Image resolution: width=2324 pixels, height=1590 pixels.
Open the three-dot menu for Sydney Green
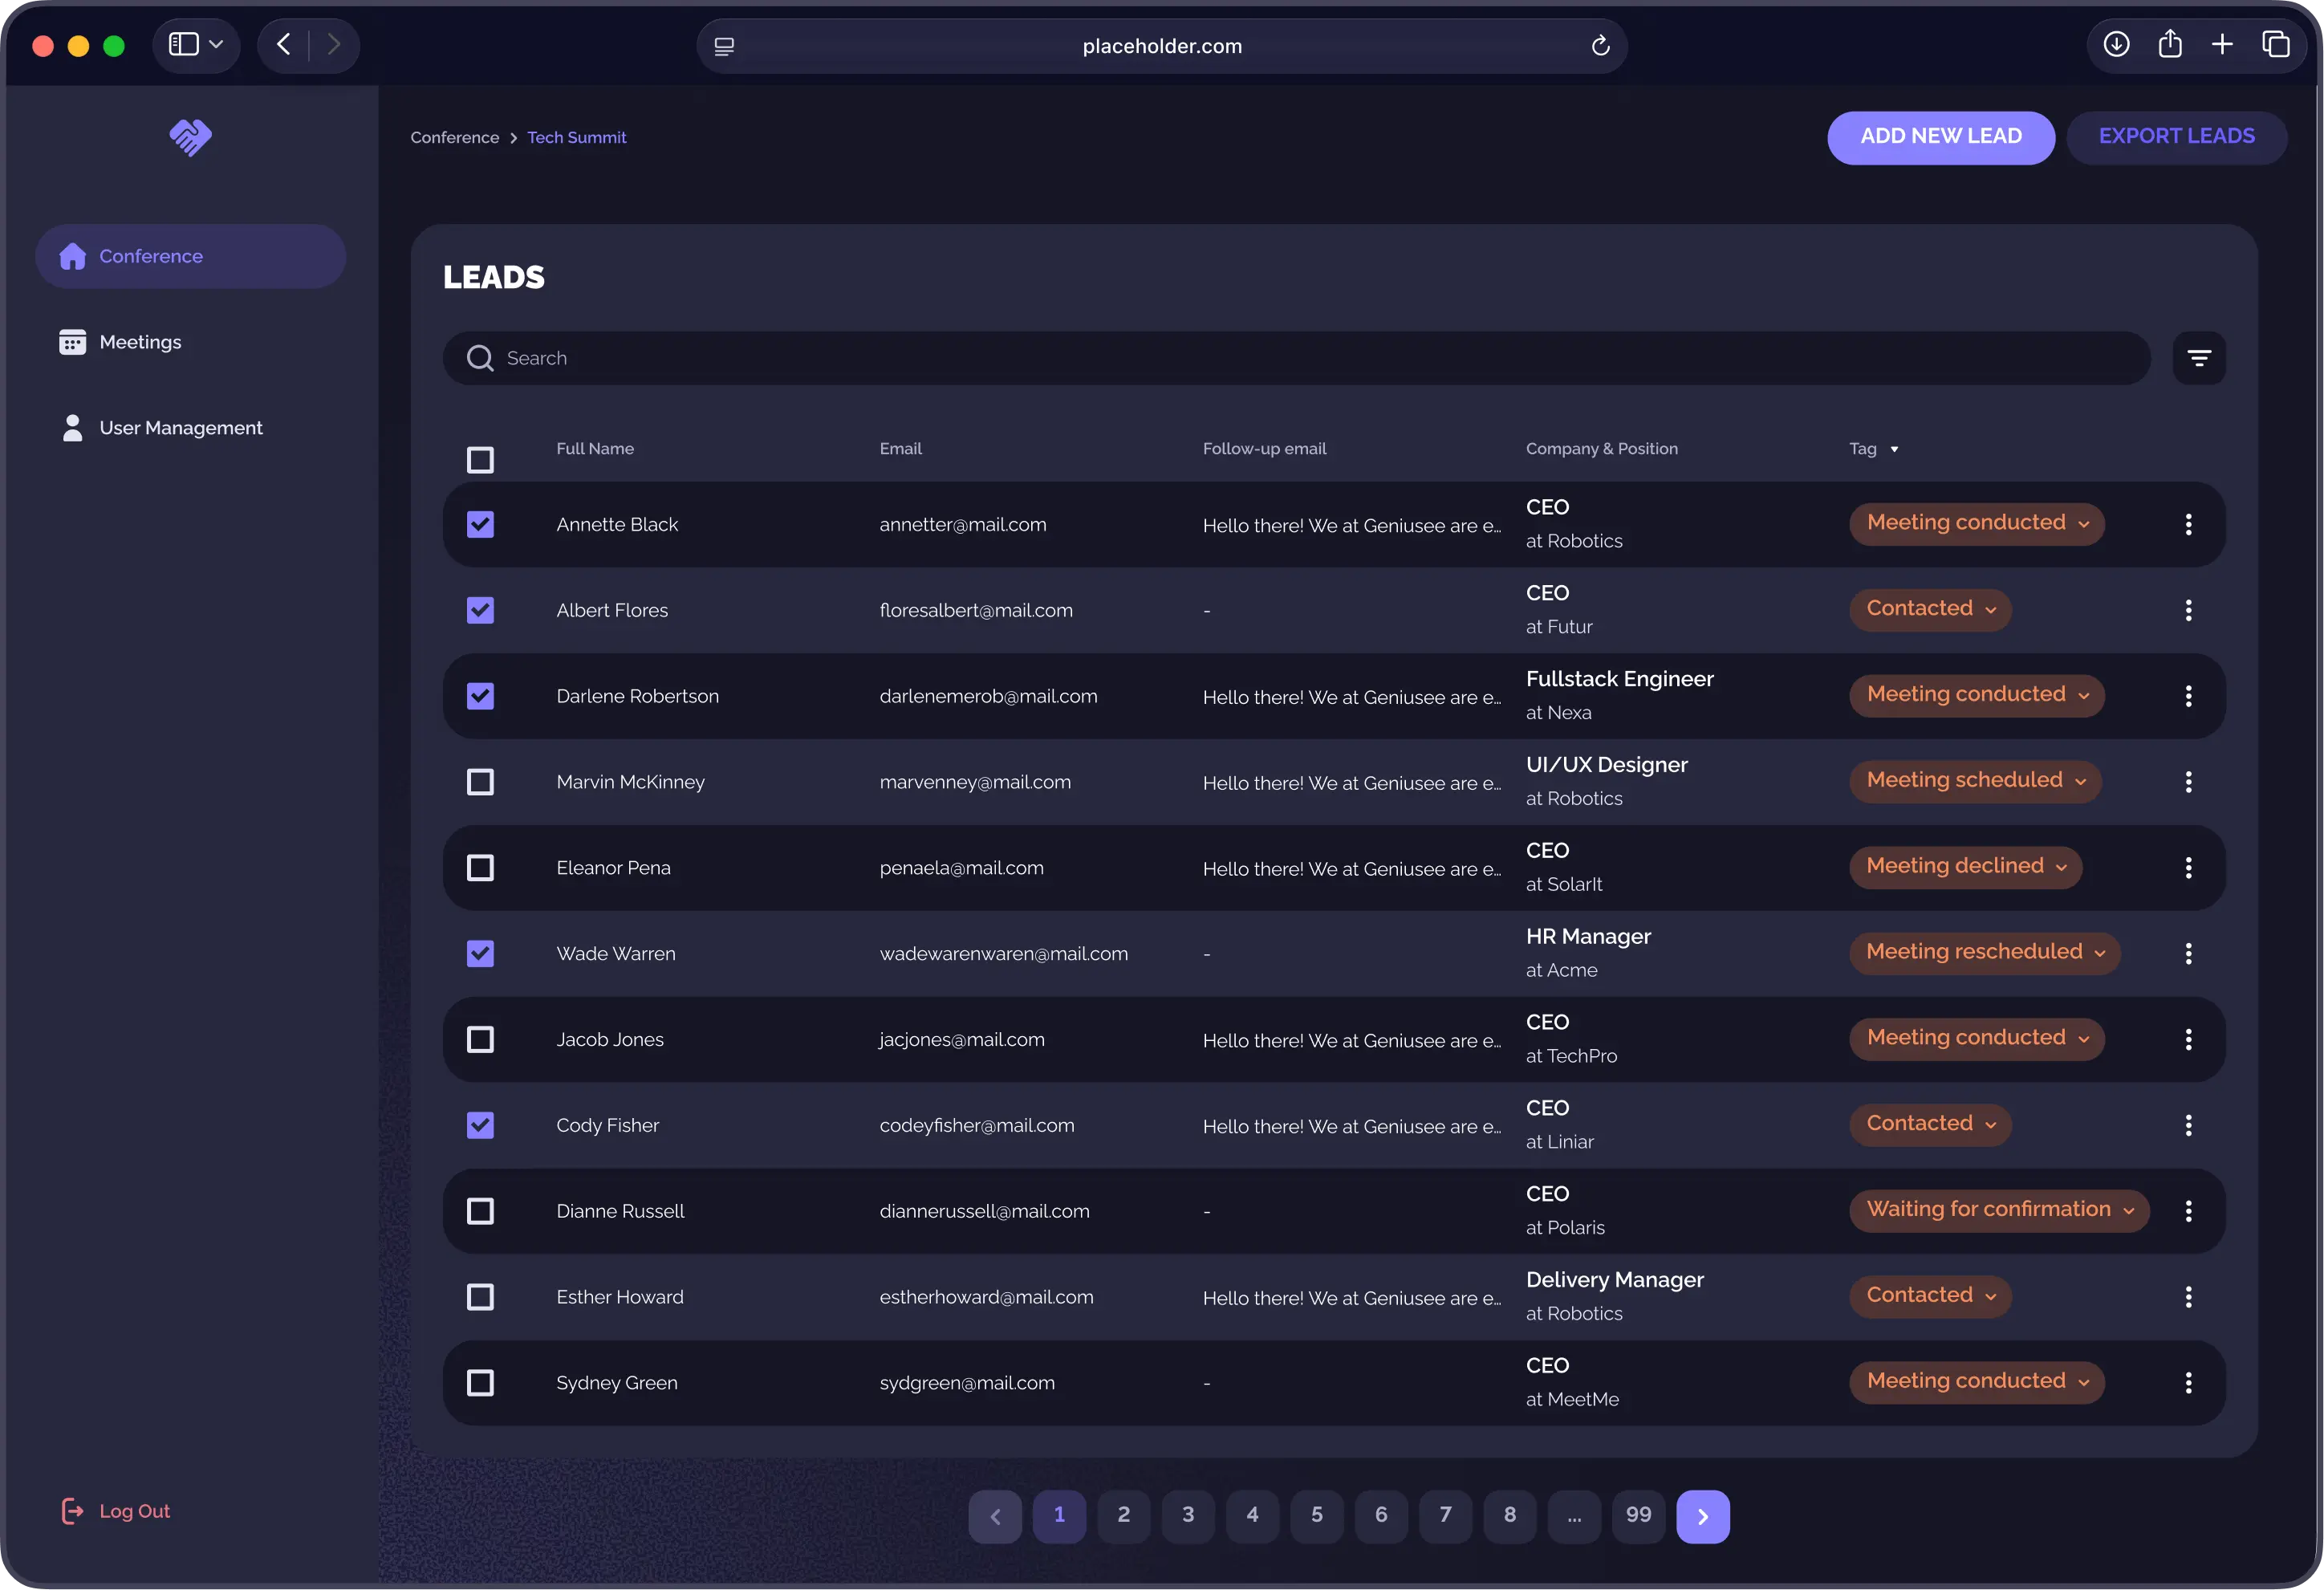2188,1382
